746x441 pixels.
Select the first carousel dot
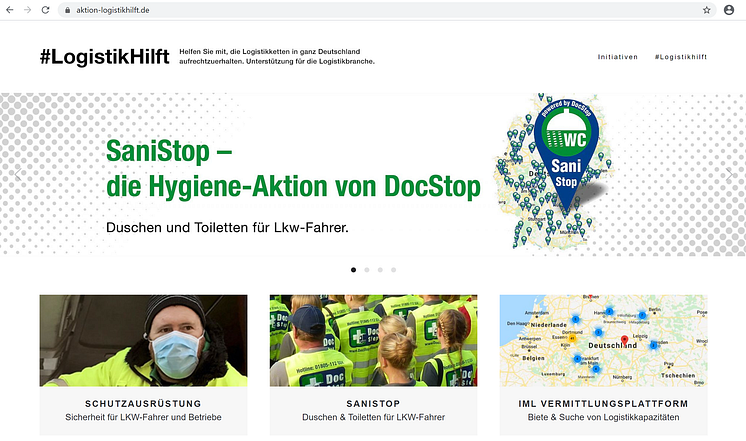pos(353,270)
